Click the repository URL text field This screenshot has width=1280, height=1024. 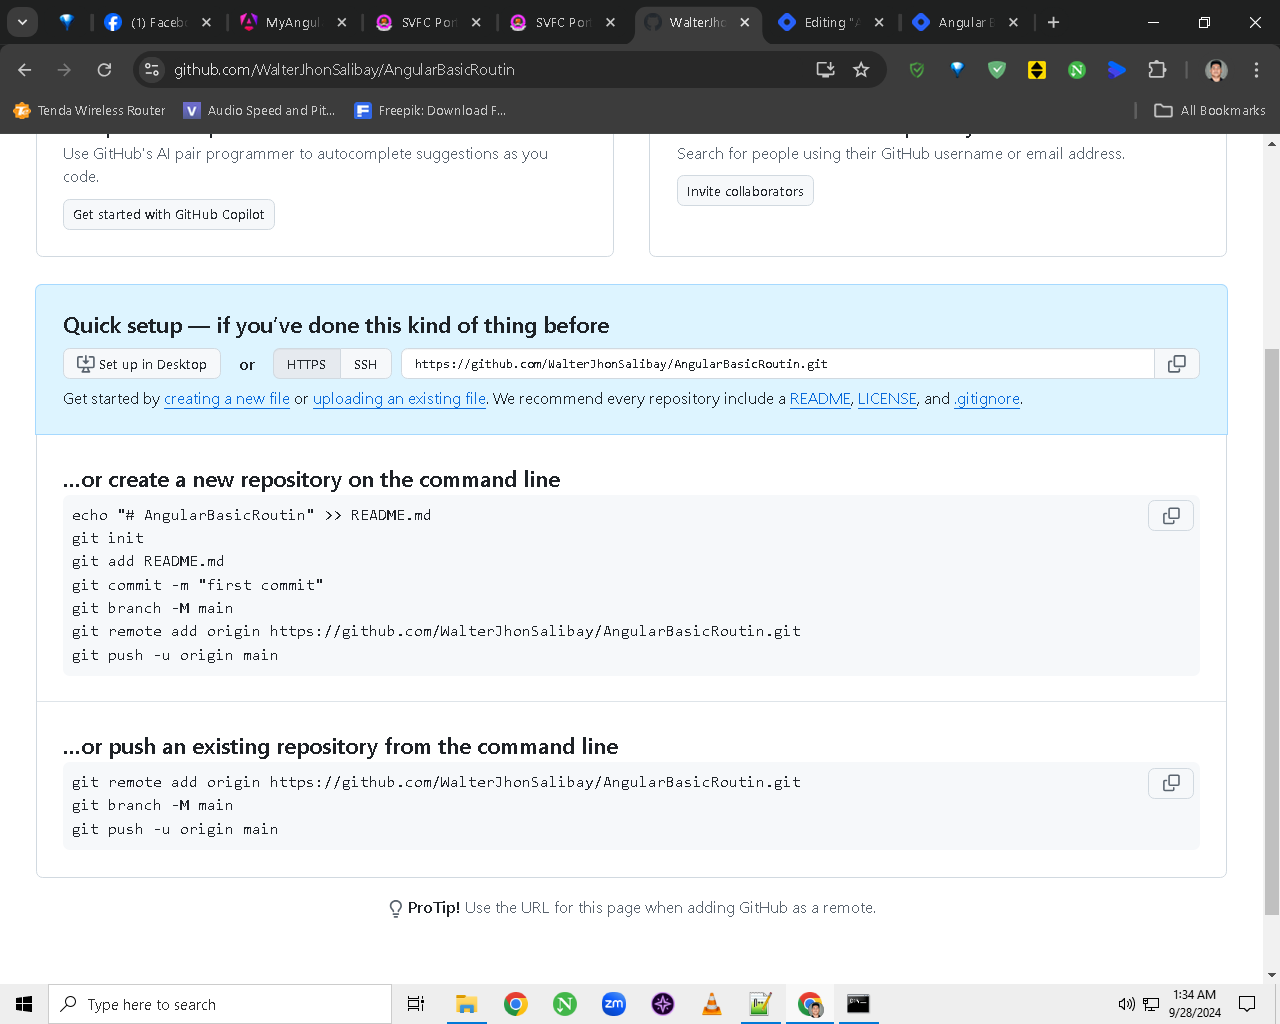(778, 364)
